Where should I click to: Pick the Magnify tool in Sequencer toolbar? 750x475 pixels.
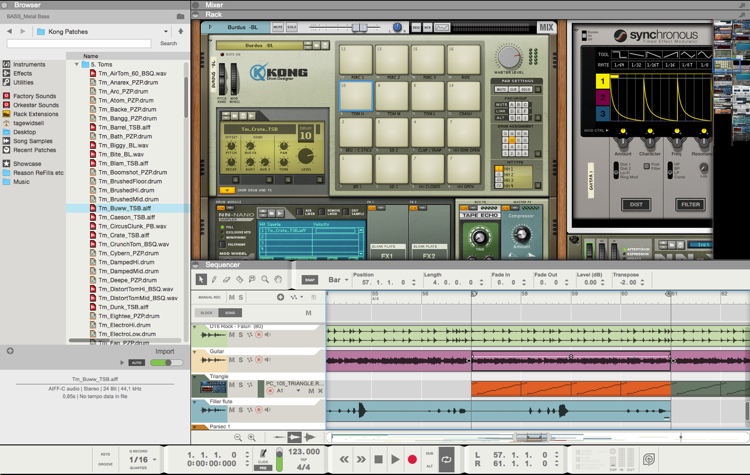click(264, 279)
